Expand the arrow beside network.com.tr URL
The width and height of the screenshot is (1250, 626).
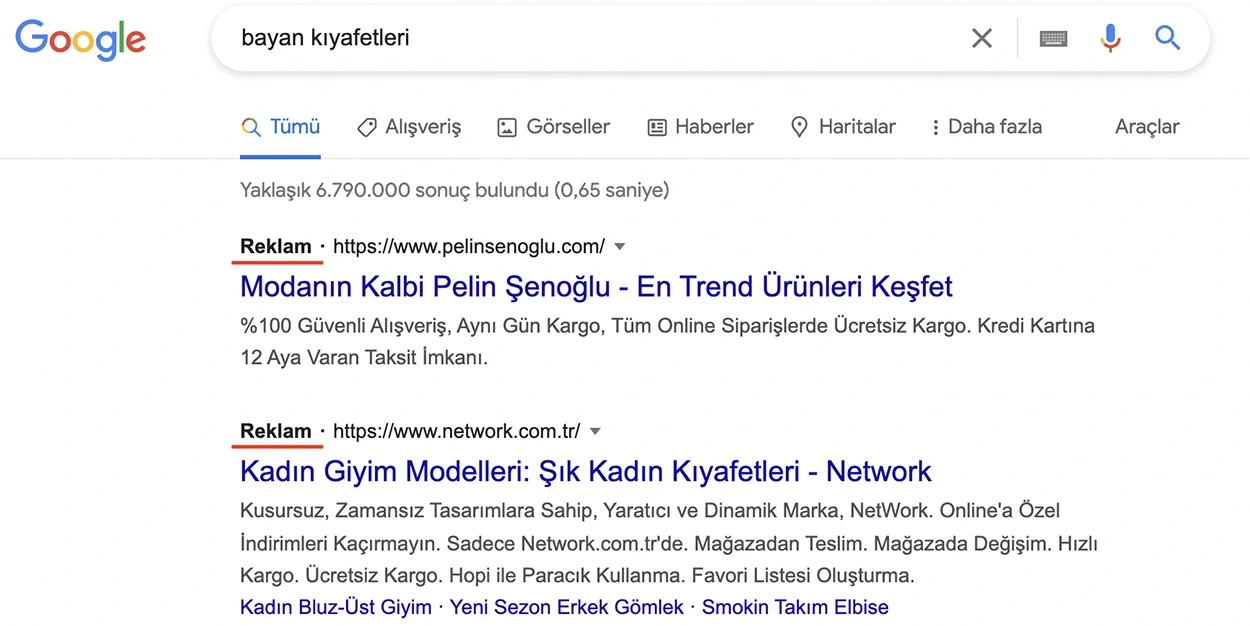coord(595,431)
